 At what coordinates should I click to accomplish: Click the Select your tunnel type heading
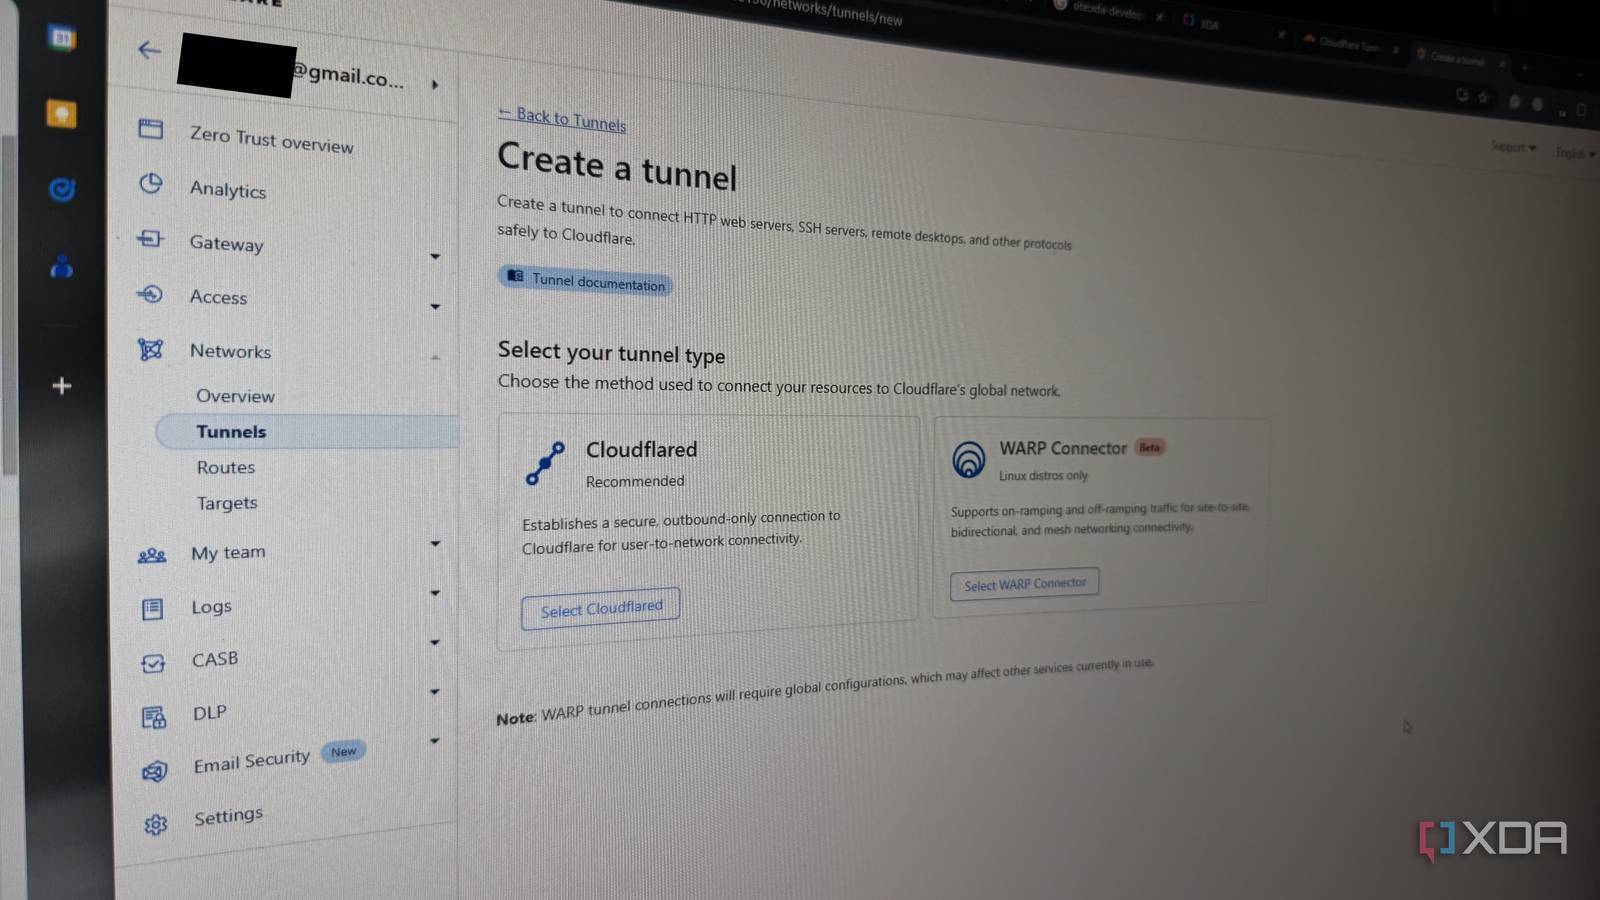click(612, 352)
